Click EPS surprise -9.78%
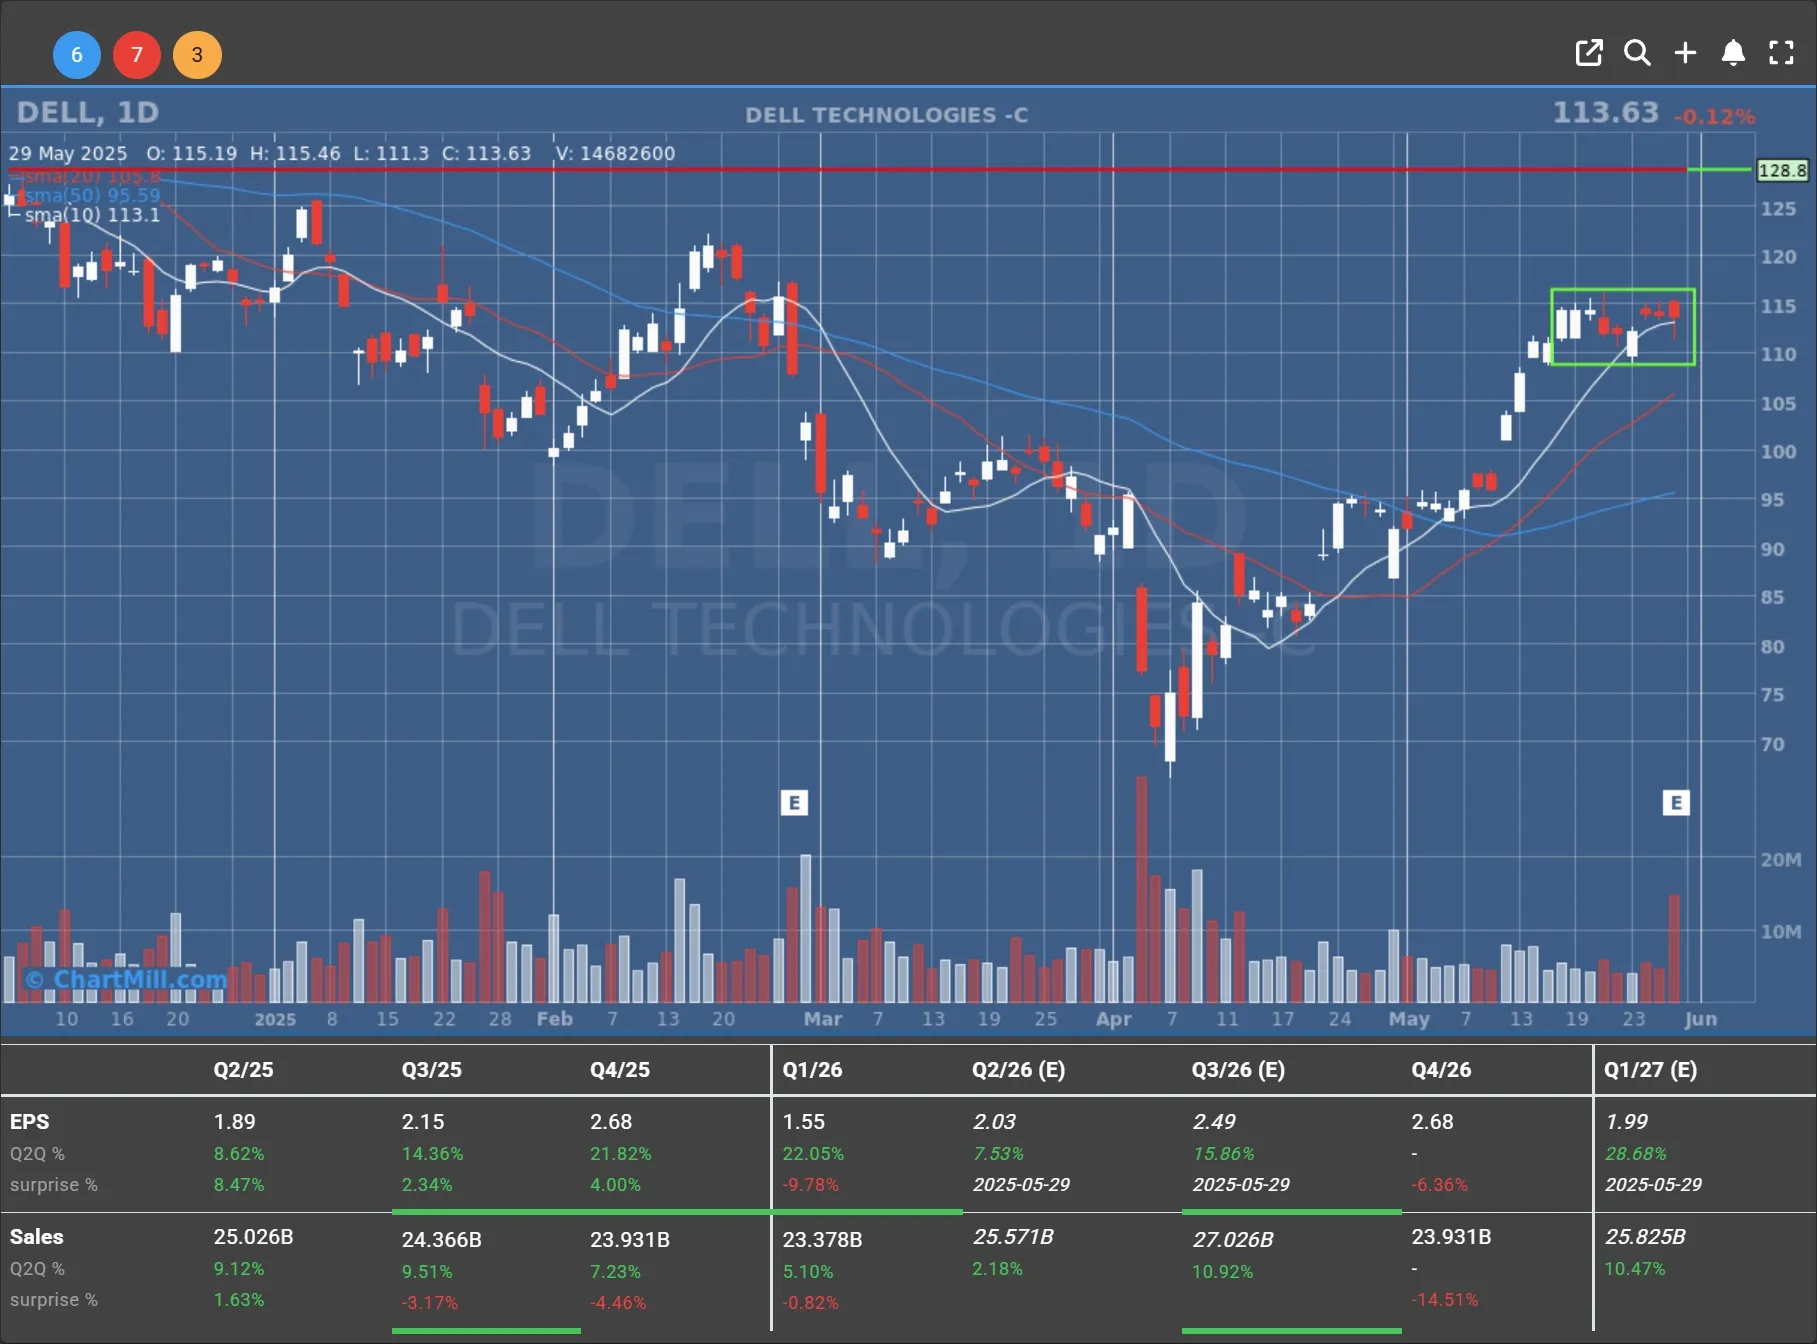The image size is (1817, 1344). tap(810, 1185)
